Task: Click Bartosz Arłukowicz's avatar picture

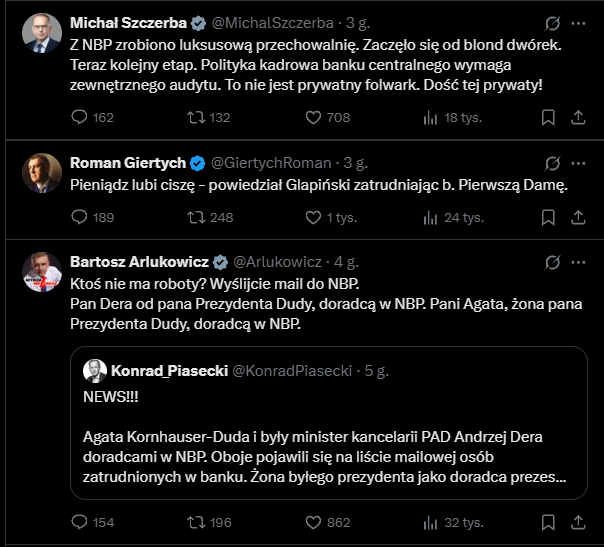Action: (40, 272)
